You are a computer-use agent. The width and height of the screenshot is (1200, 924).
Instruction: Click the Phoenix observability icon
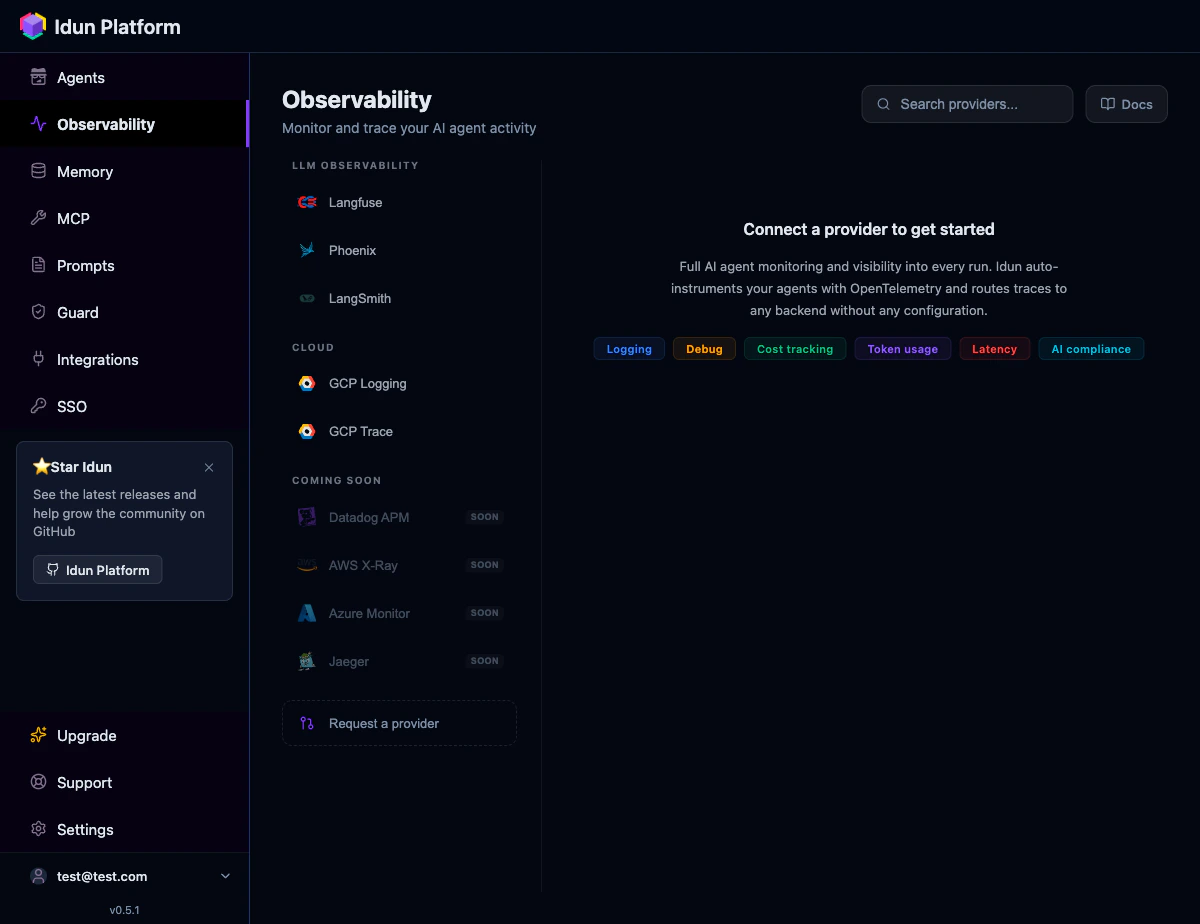pos(306,250)
